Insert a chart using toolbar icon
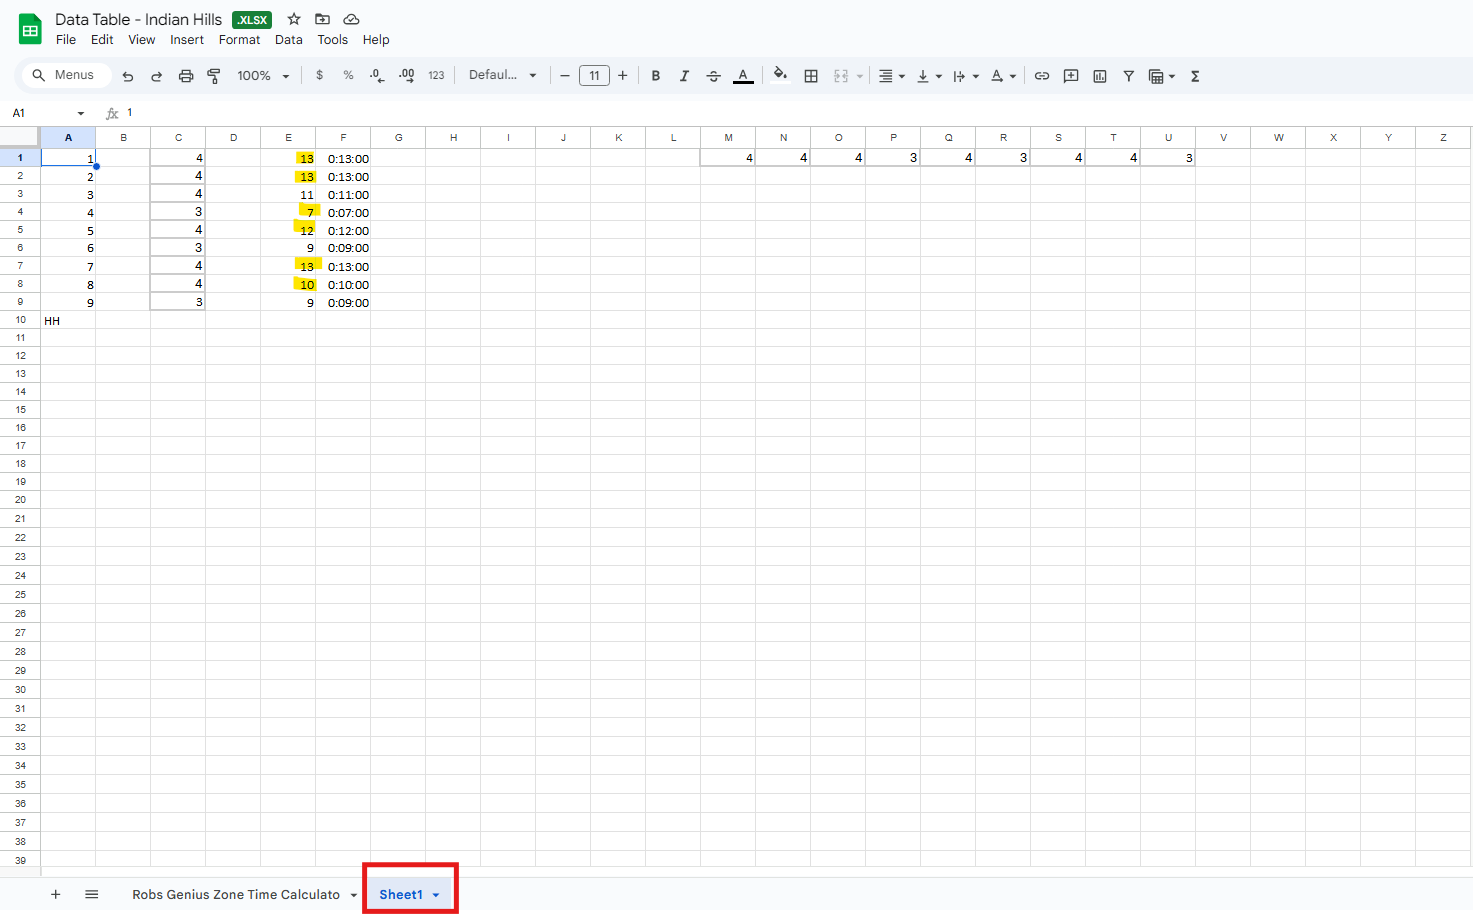The width and height of the screenshot is (1473, 915). 1100,76
